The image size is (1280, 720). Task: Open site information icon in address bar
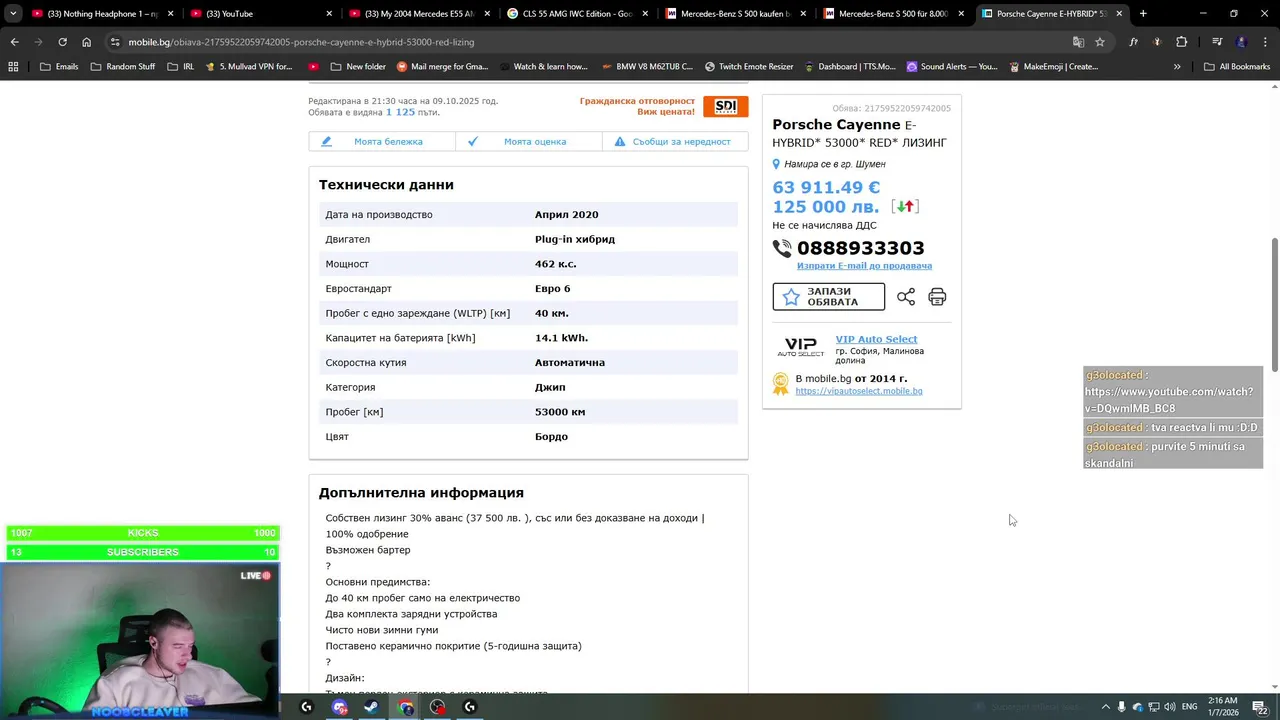pyautogui.click(x=115, y=42)
